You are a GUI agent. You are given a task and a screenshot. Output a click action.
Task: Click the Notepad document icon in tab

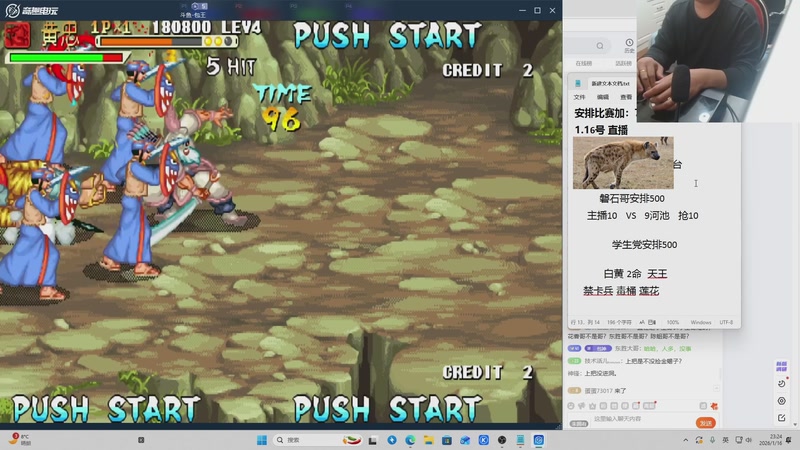(578, 83)
